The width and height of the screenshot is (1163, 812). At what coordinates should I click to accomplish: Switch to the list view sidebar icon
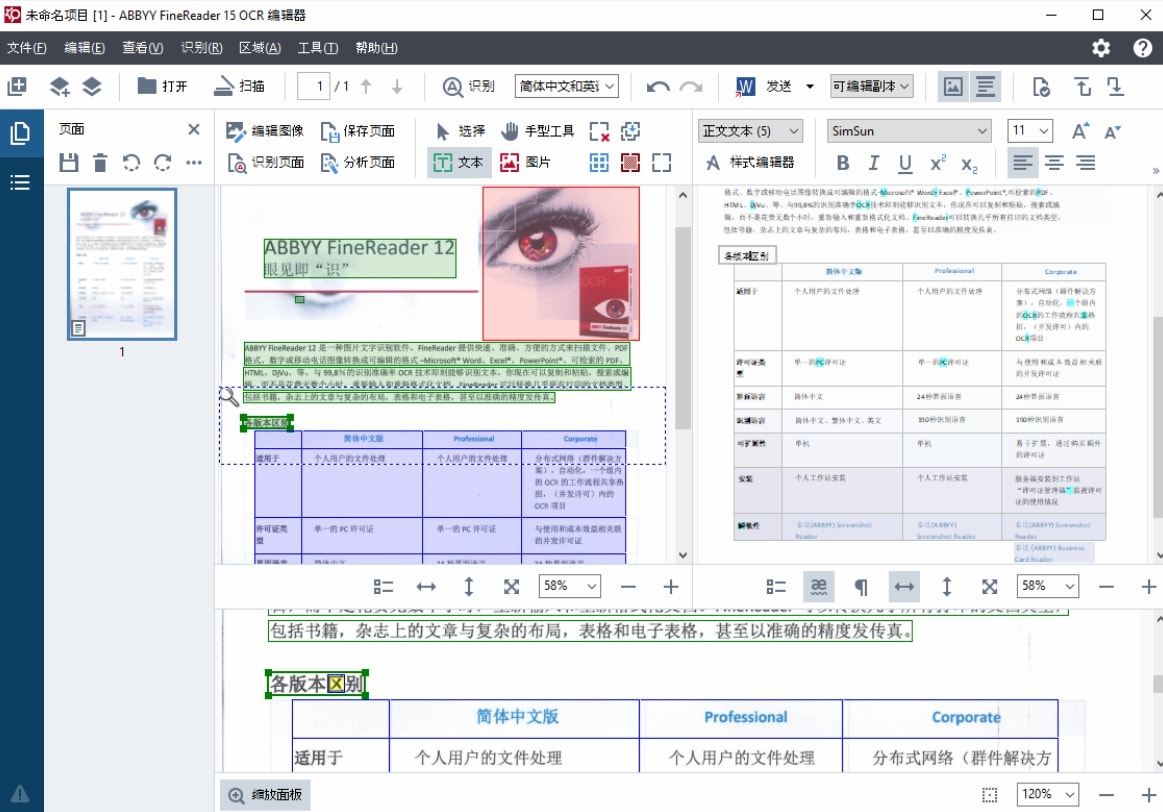click(20, 182)
